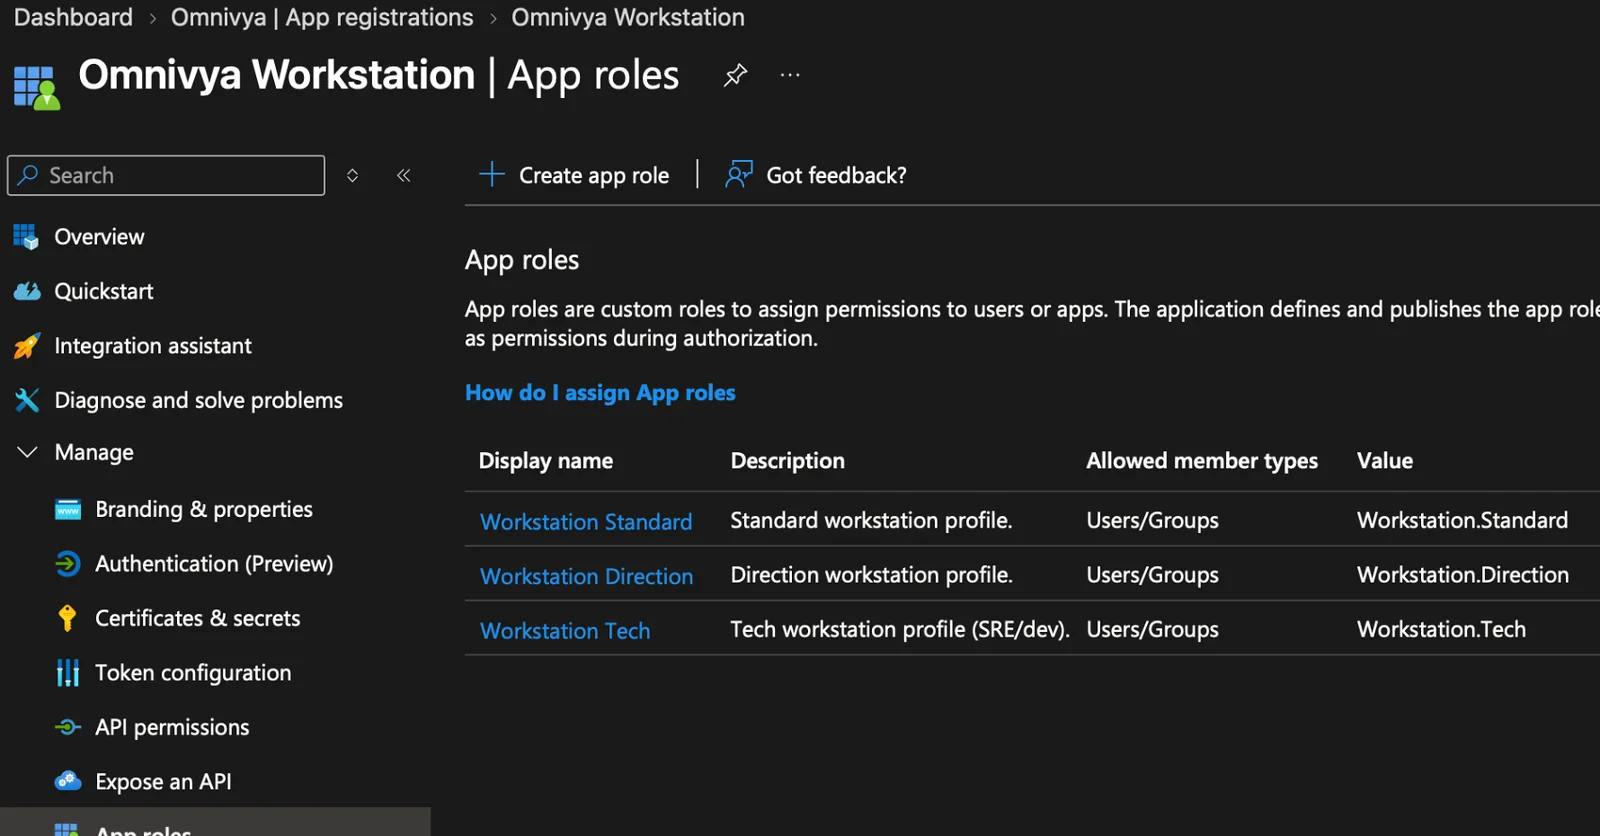Select Branding & properties menu item

204,509
